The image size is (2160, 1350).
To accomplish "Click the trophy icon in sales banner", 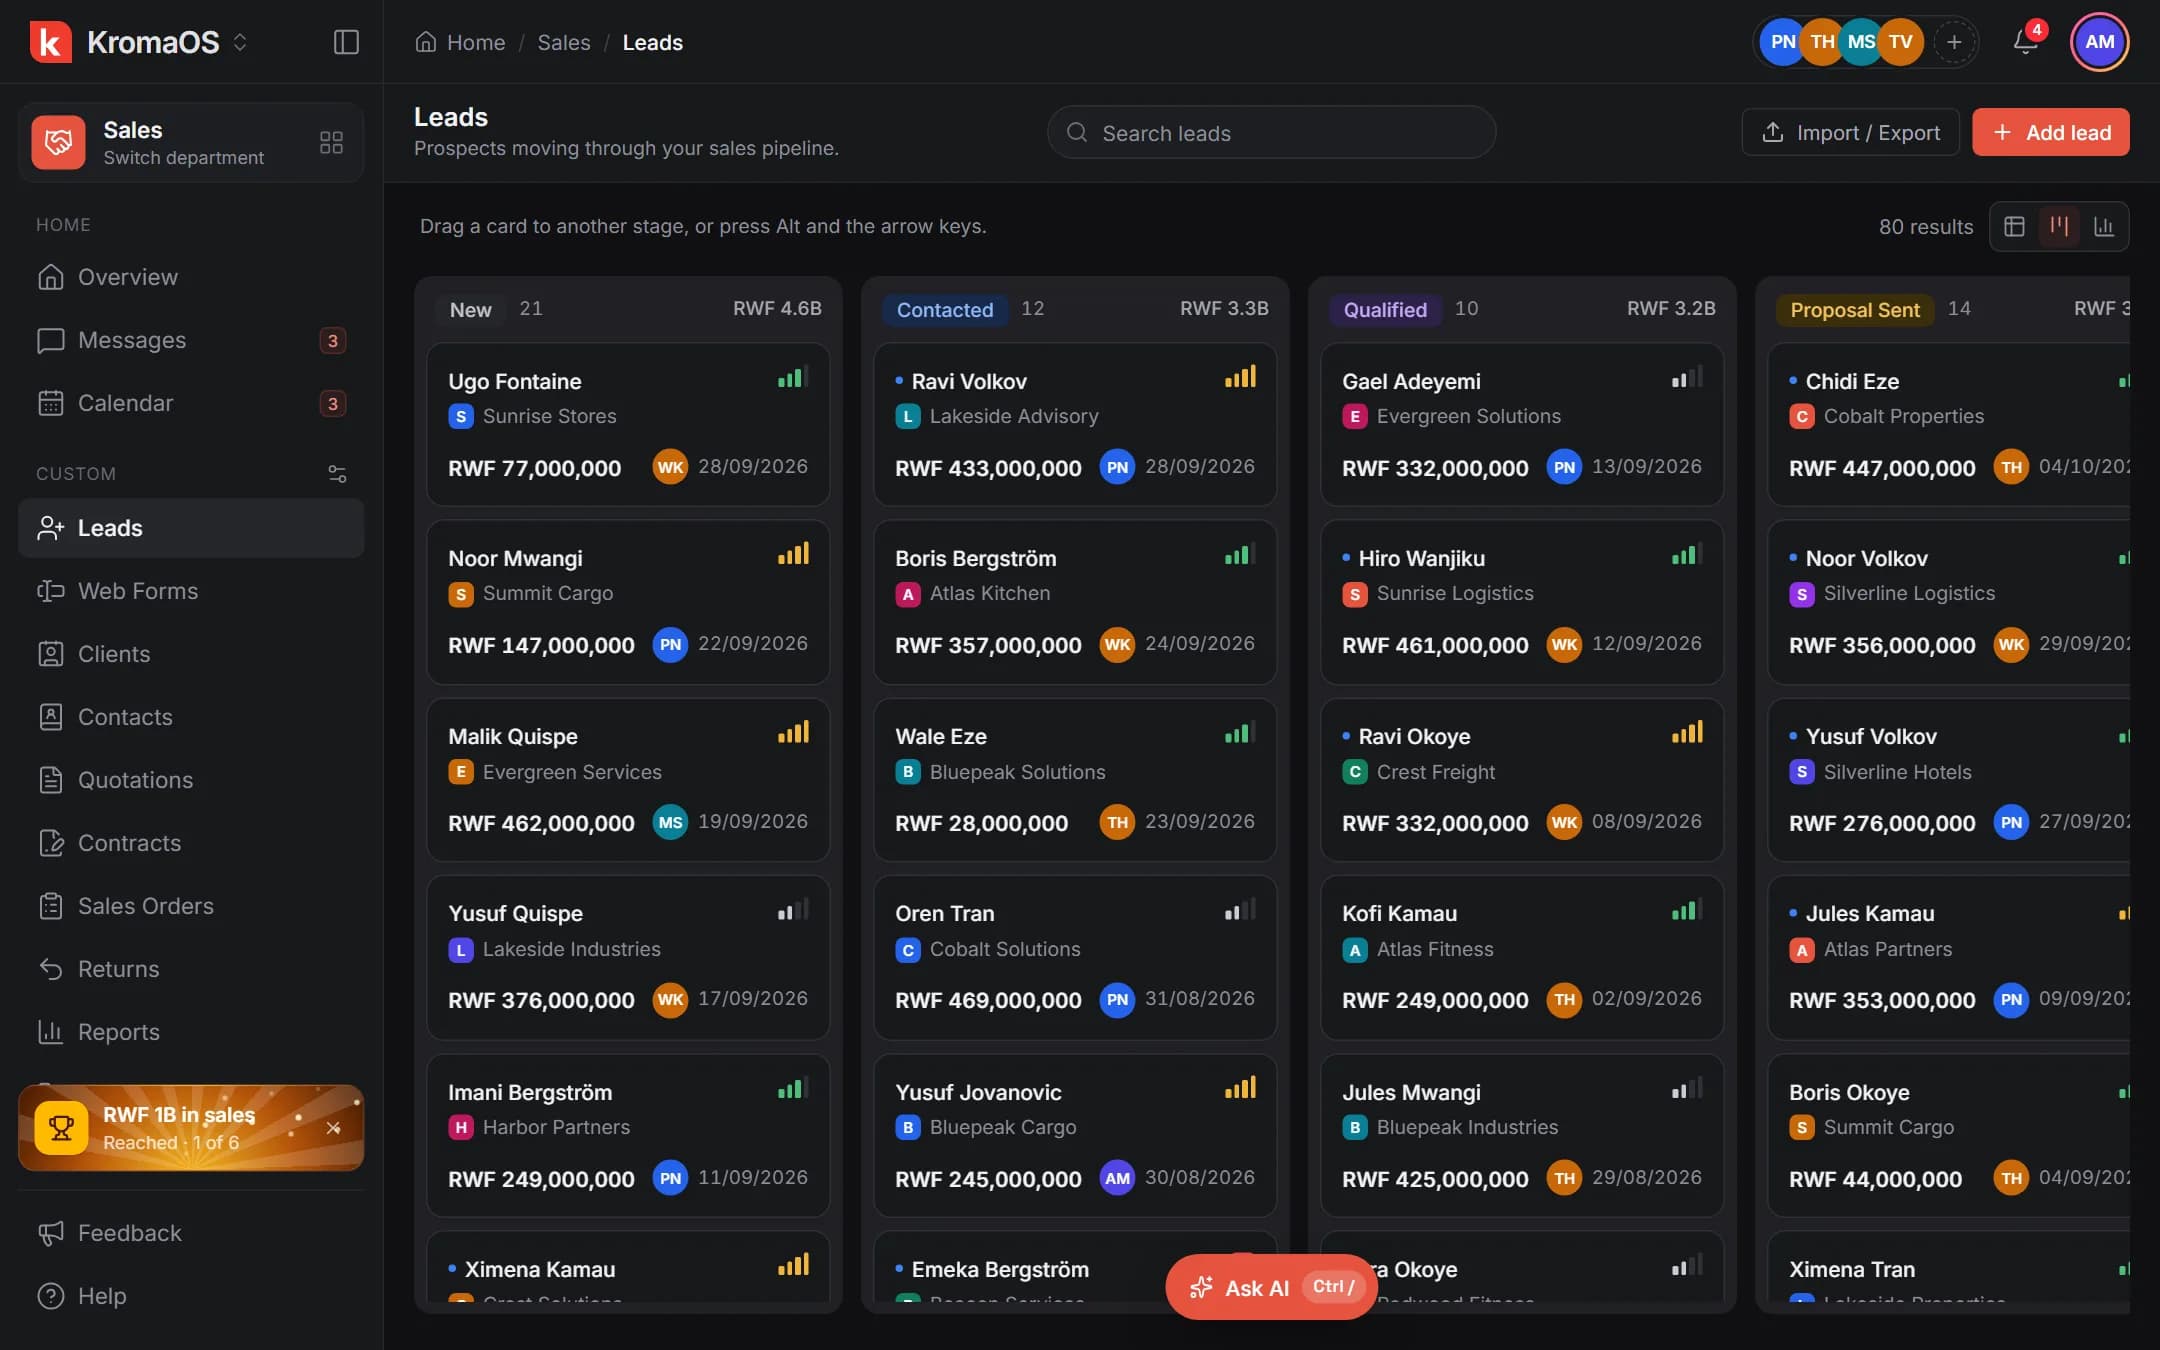I will pos(61,1128).
